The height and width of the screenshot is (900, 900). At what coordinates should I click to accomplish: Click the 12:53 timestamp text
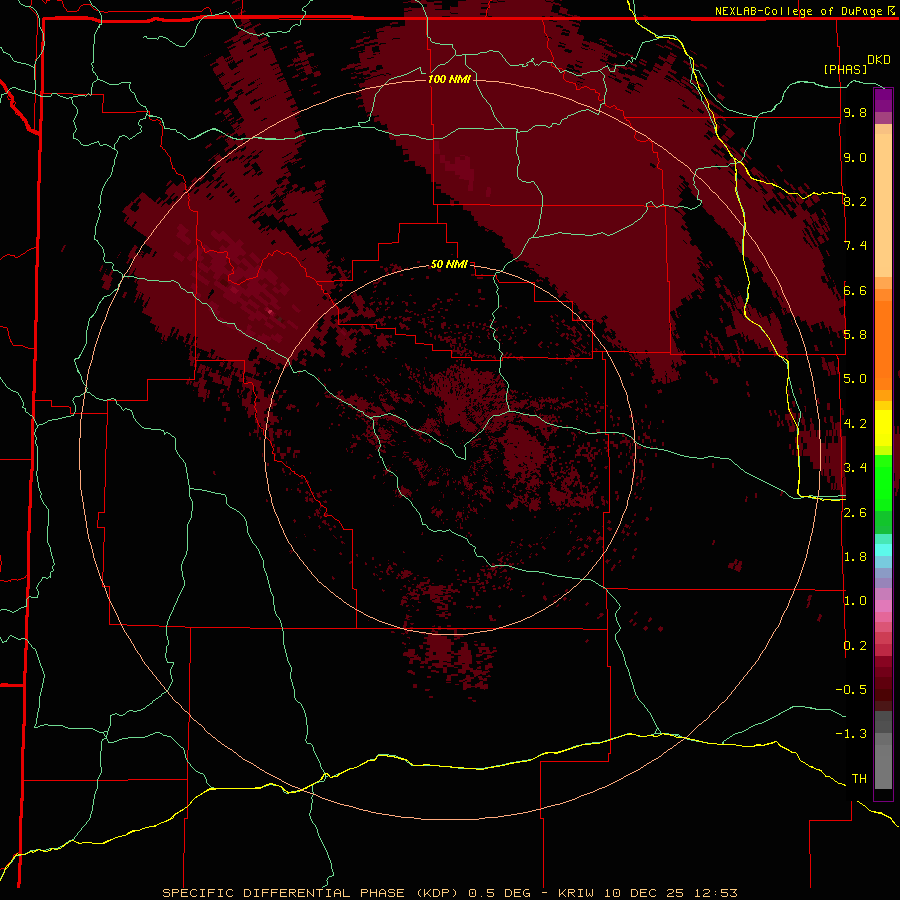tap(715, 893)
